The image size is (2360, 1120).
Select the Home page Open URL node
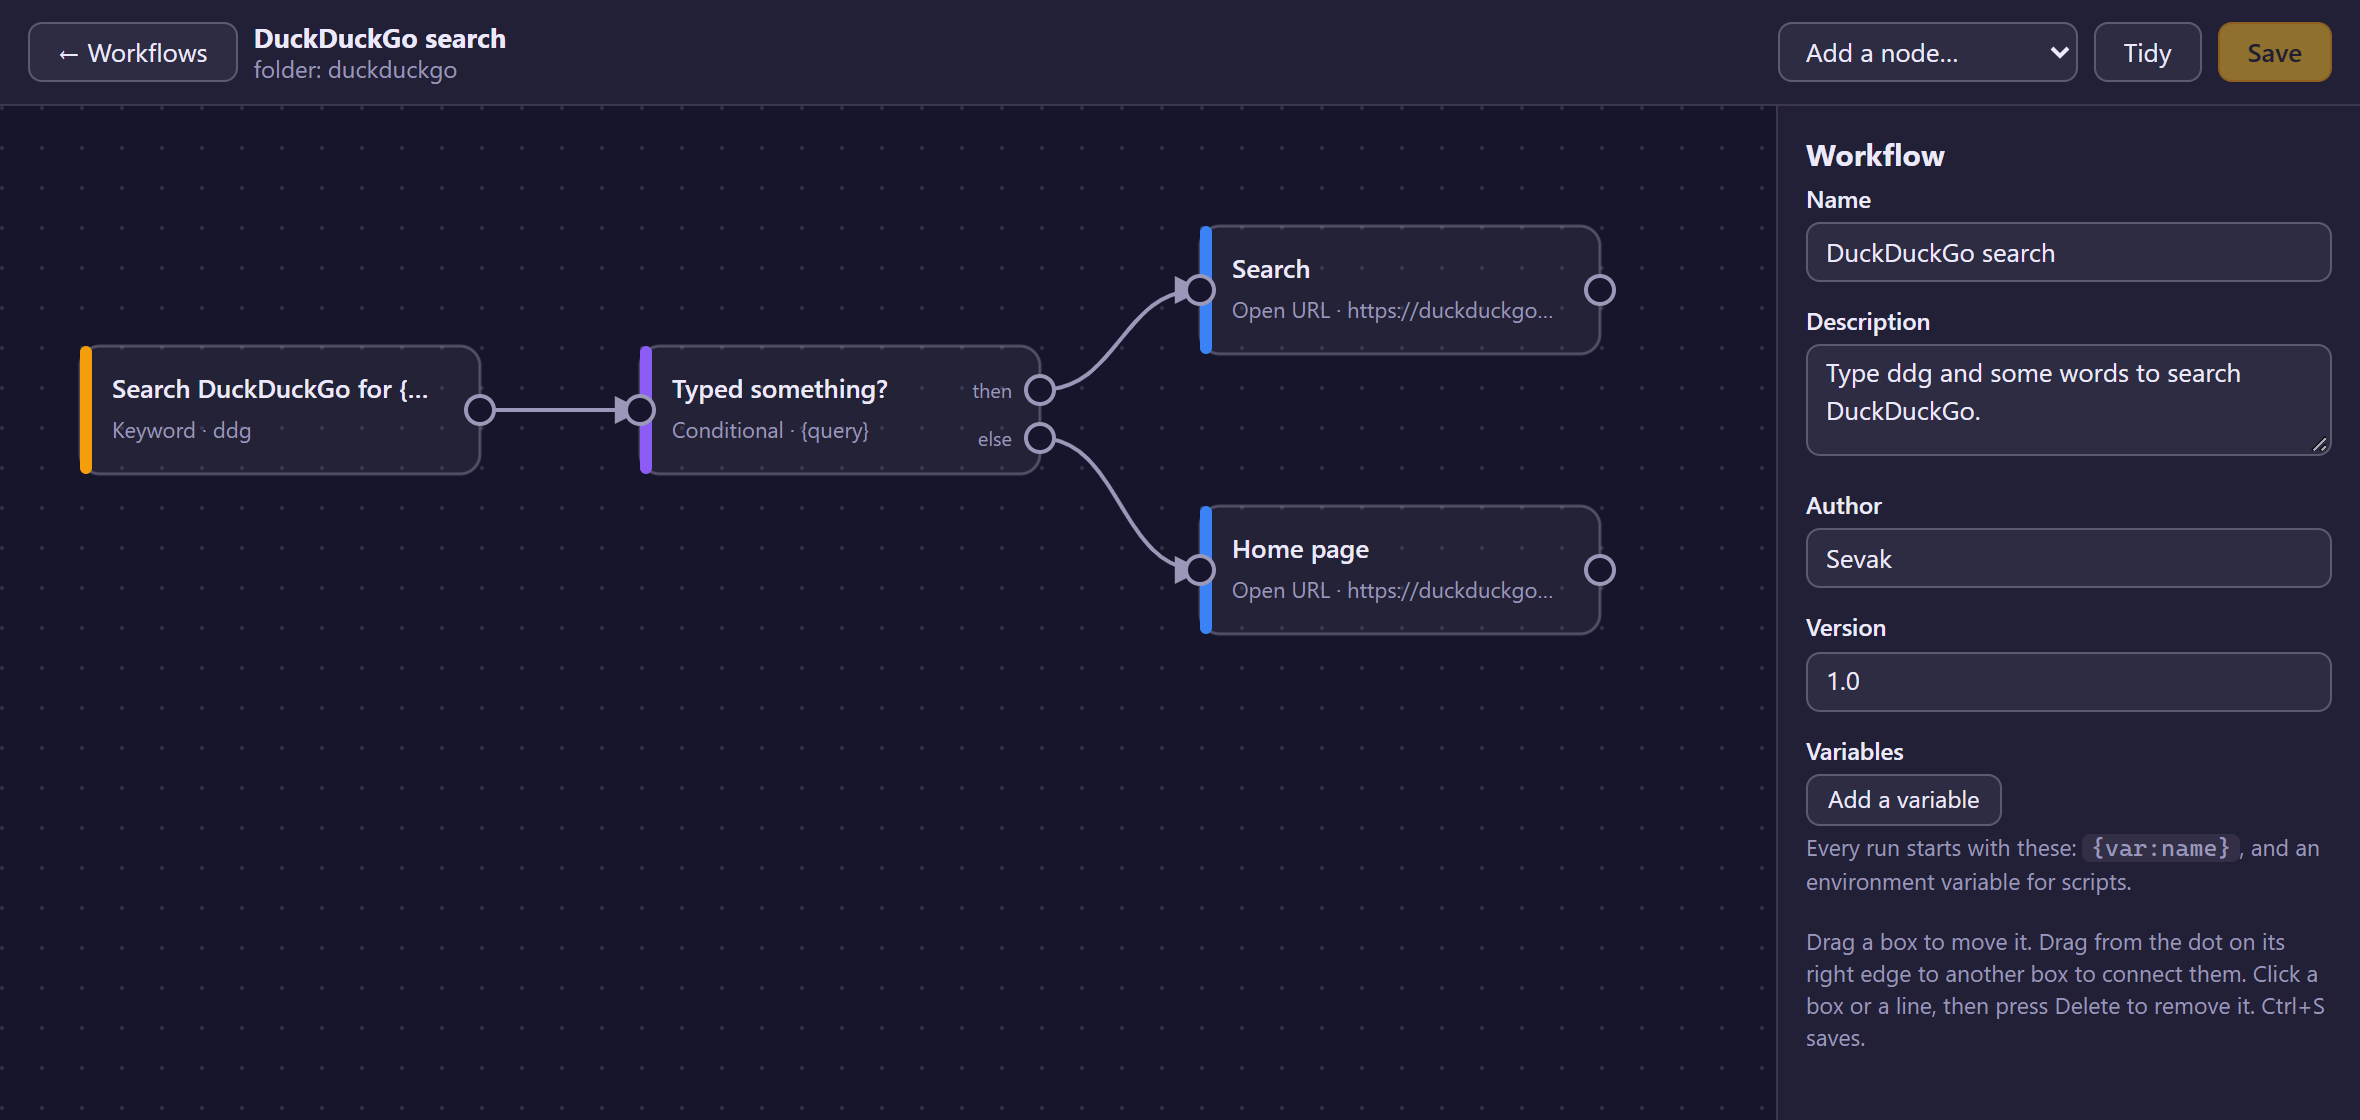(1400, 570)
